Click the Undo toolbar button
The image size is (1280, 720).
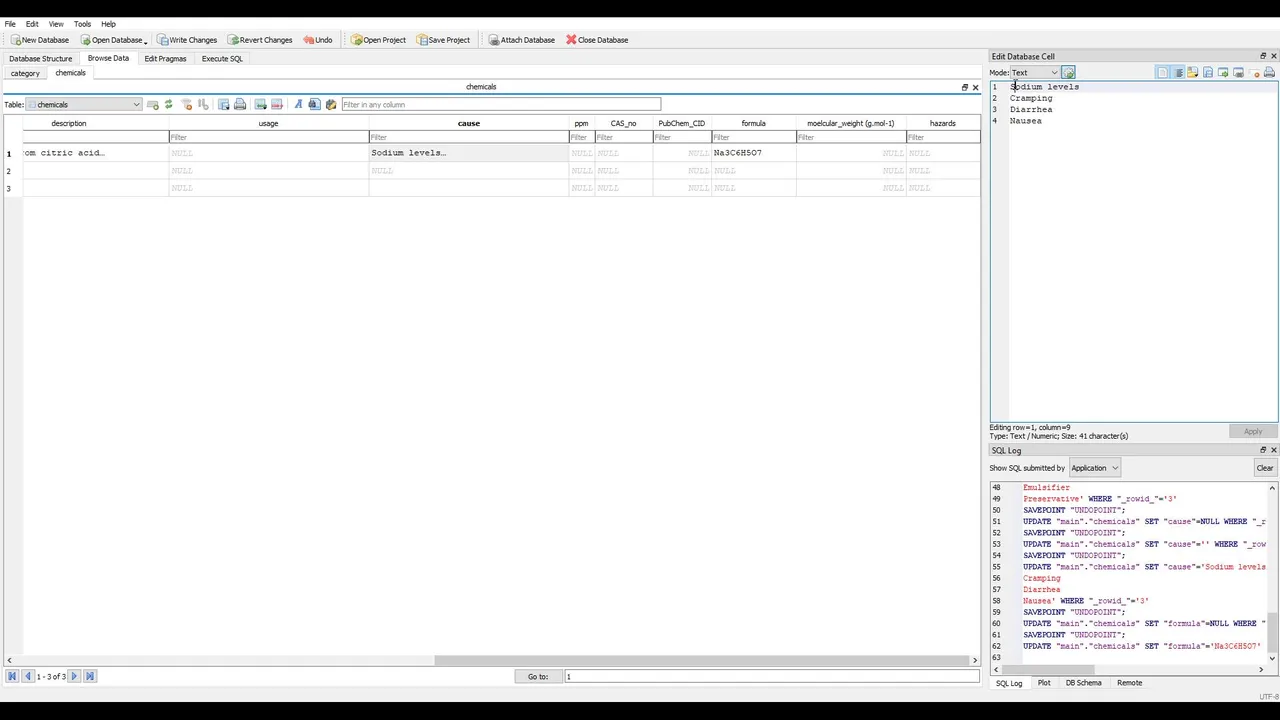pos(317,40)
